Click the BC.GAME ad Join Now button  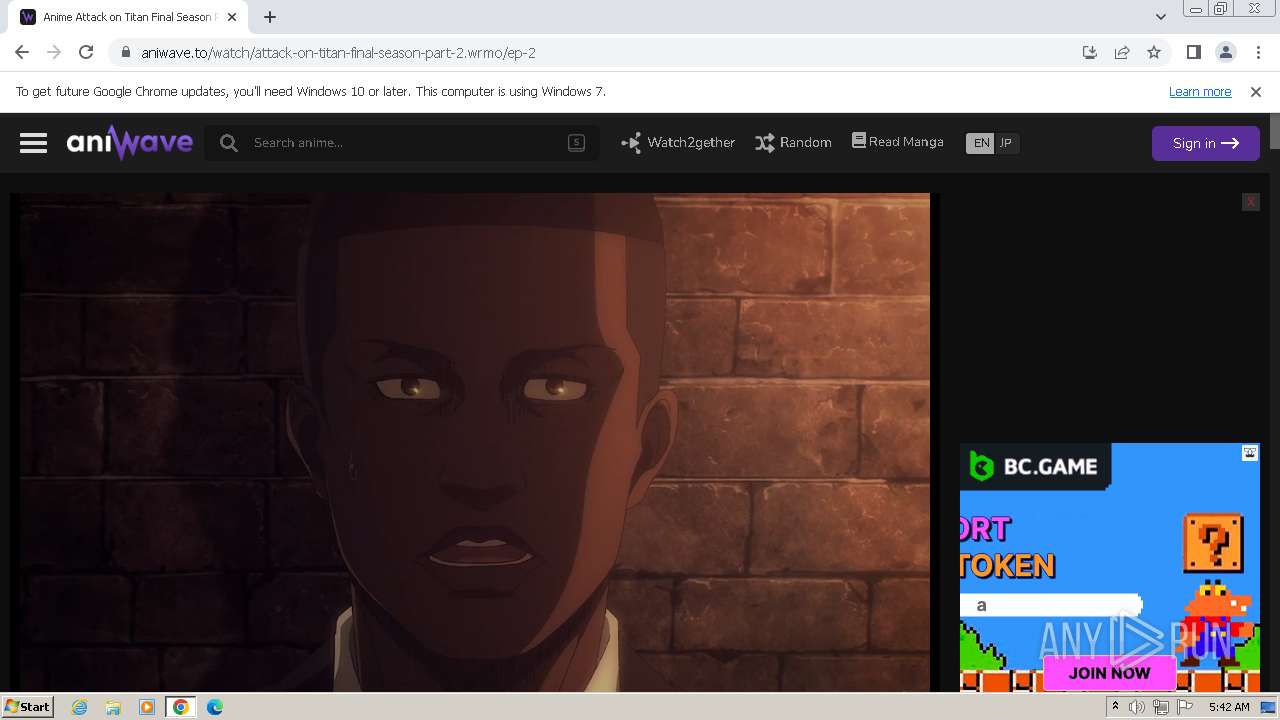[x=1109, y=673]
